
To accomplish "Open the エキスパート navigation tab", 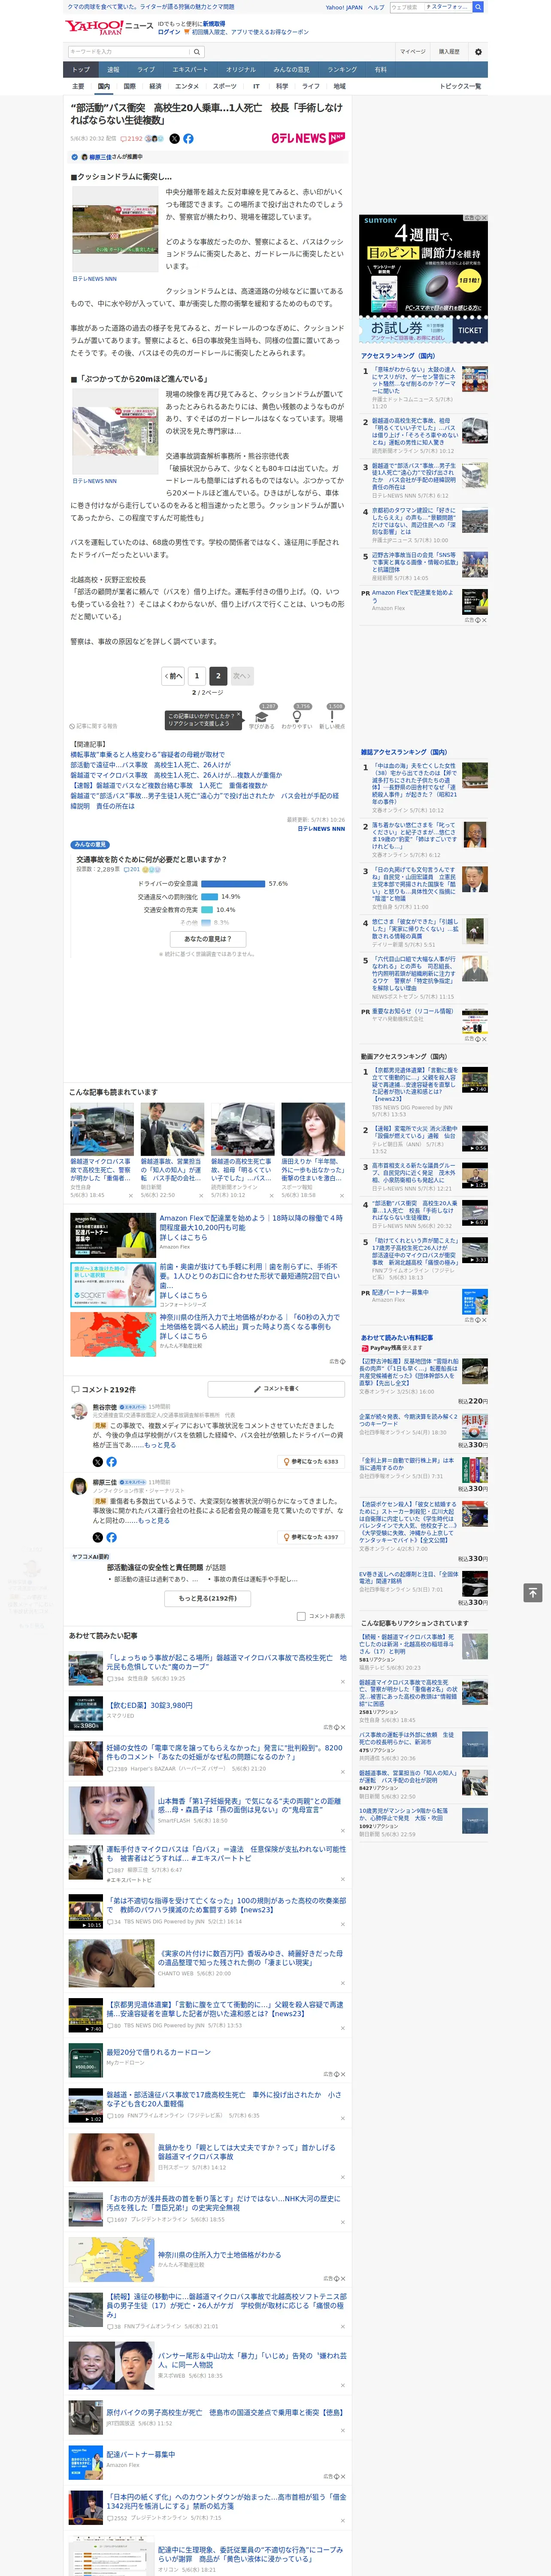I will point(190,70).
